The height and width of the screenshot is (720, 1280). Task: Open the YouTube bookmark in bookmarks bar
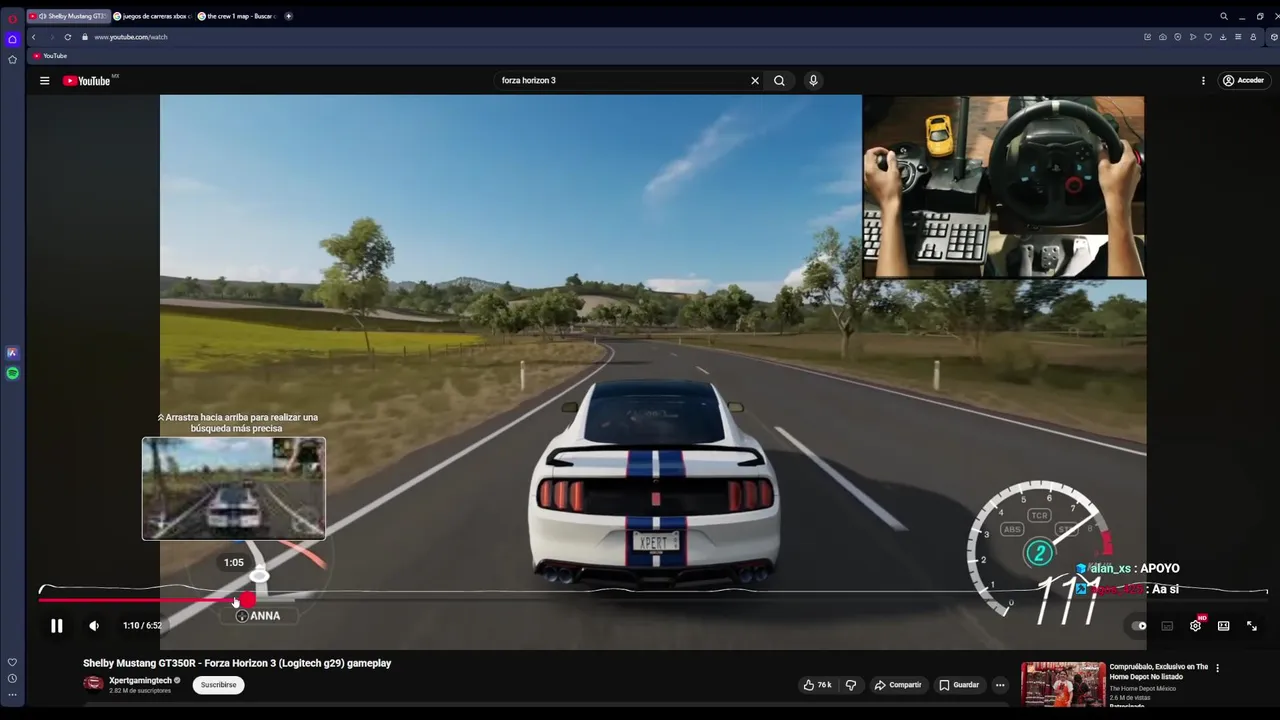click(x=50, y=56)
